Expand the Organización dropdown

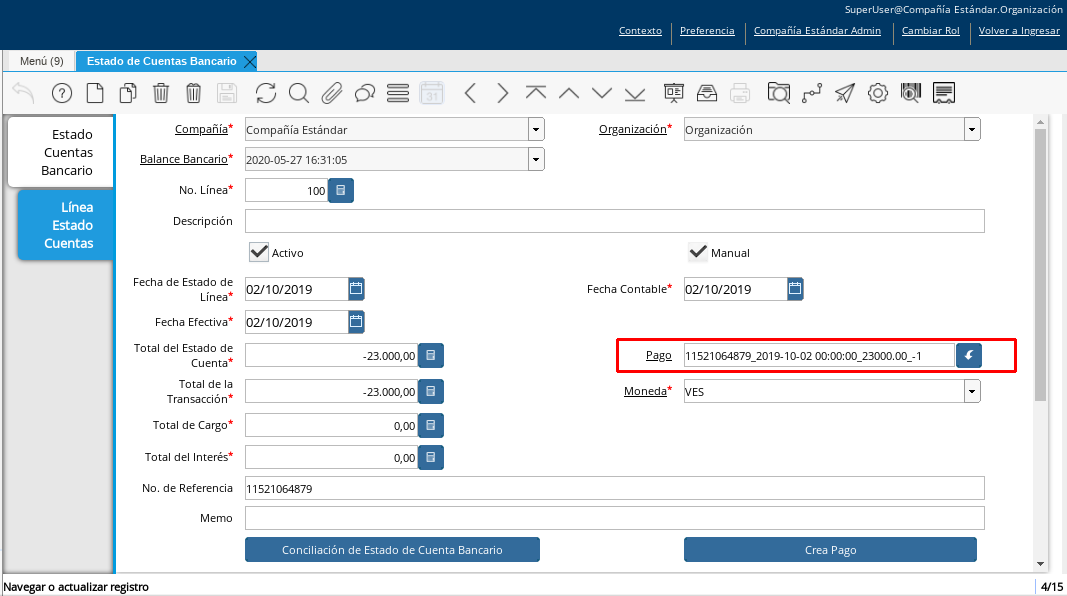pos(972,129)
